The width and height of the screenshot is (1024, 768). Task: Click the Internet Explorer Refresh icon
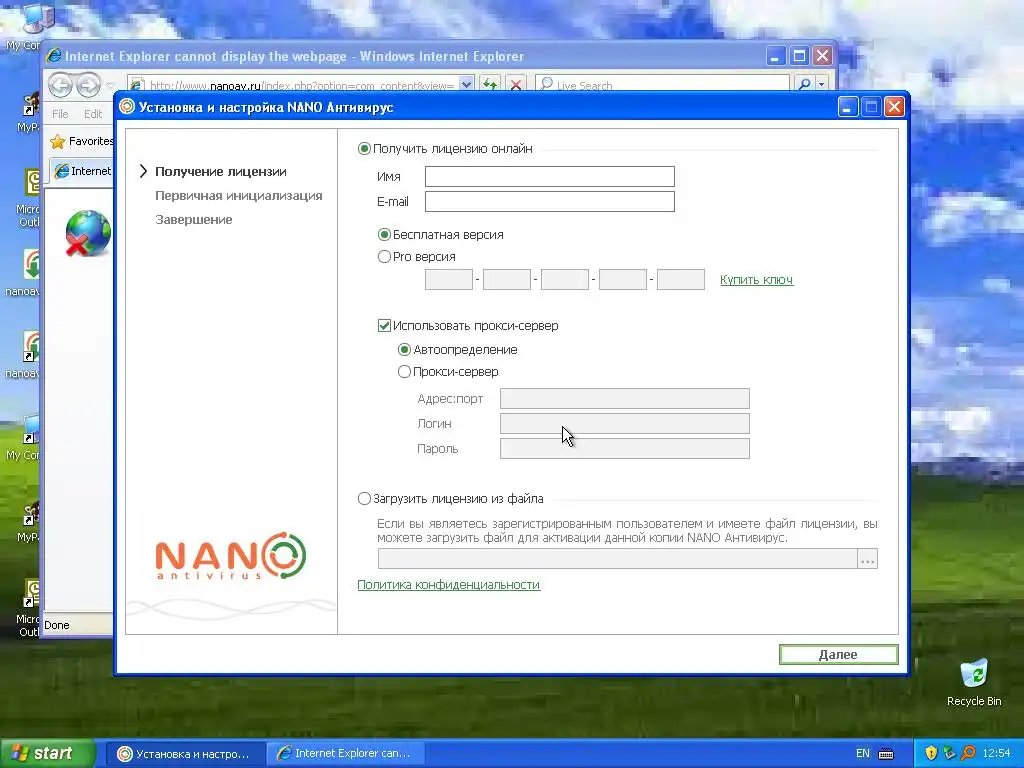[x=490, y=84]
